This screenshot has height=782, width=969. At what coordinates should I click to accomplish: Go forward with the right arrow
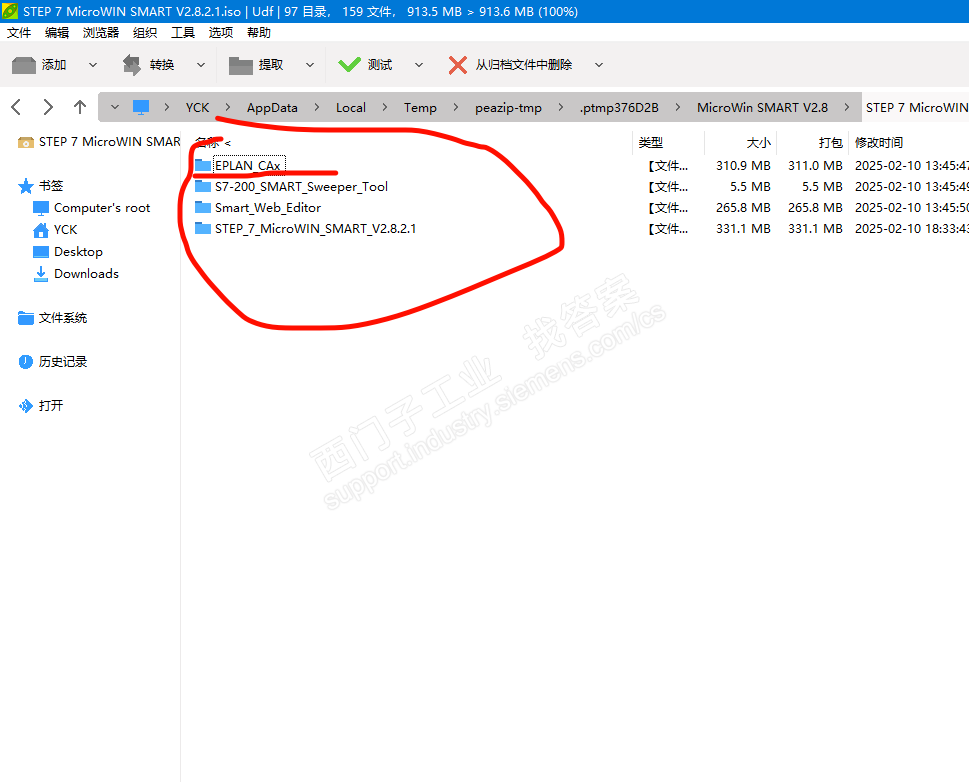pyautogui.click(x=48, y=107)
